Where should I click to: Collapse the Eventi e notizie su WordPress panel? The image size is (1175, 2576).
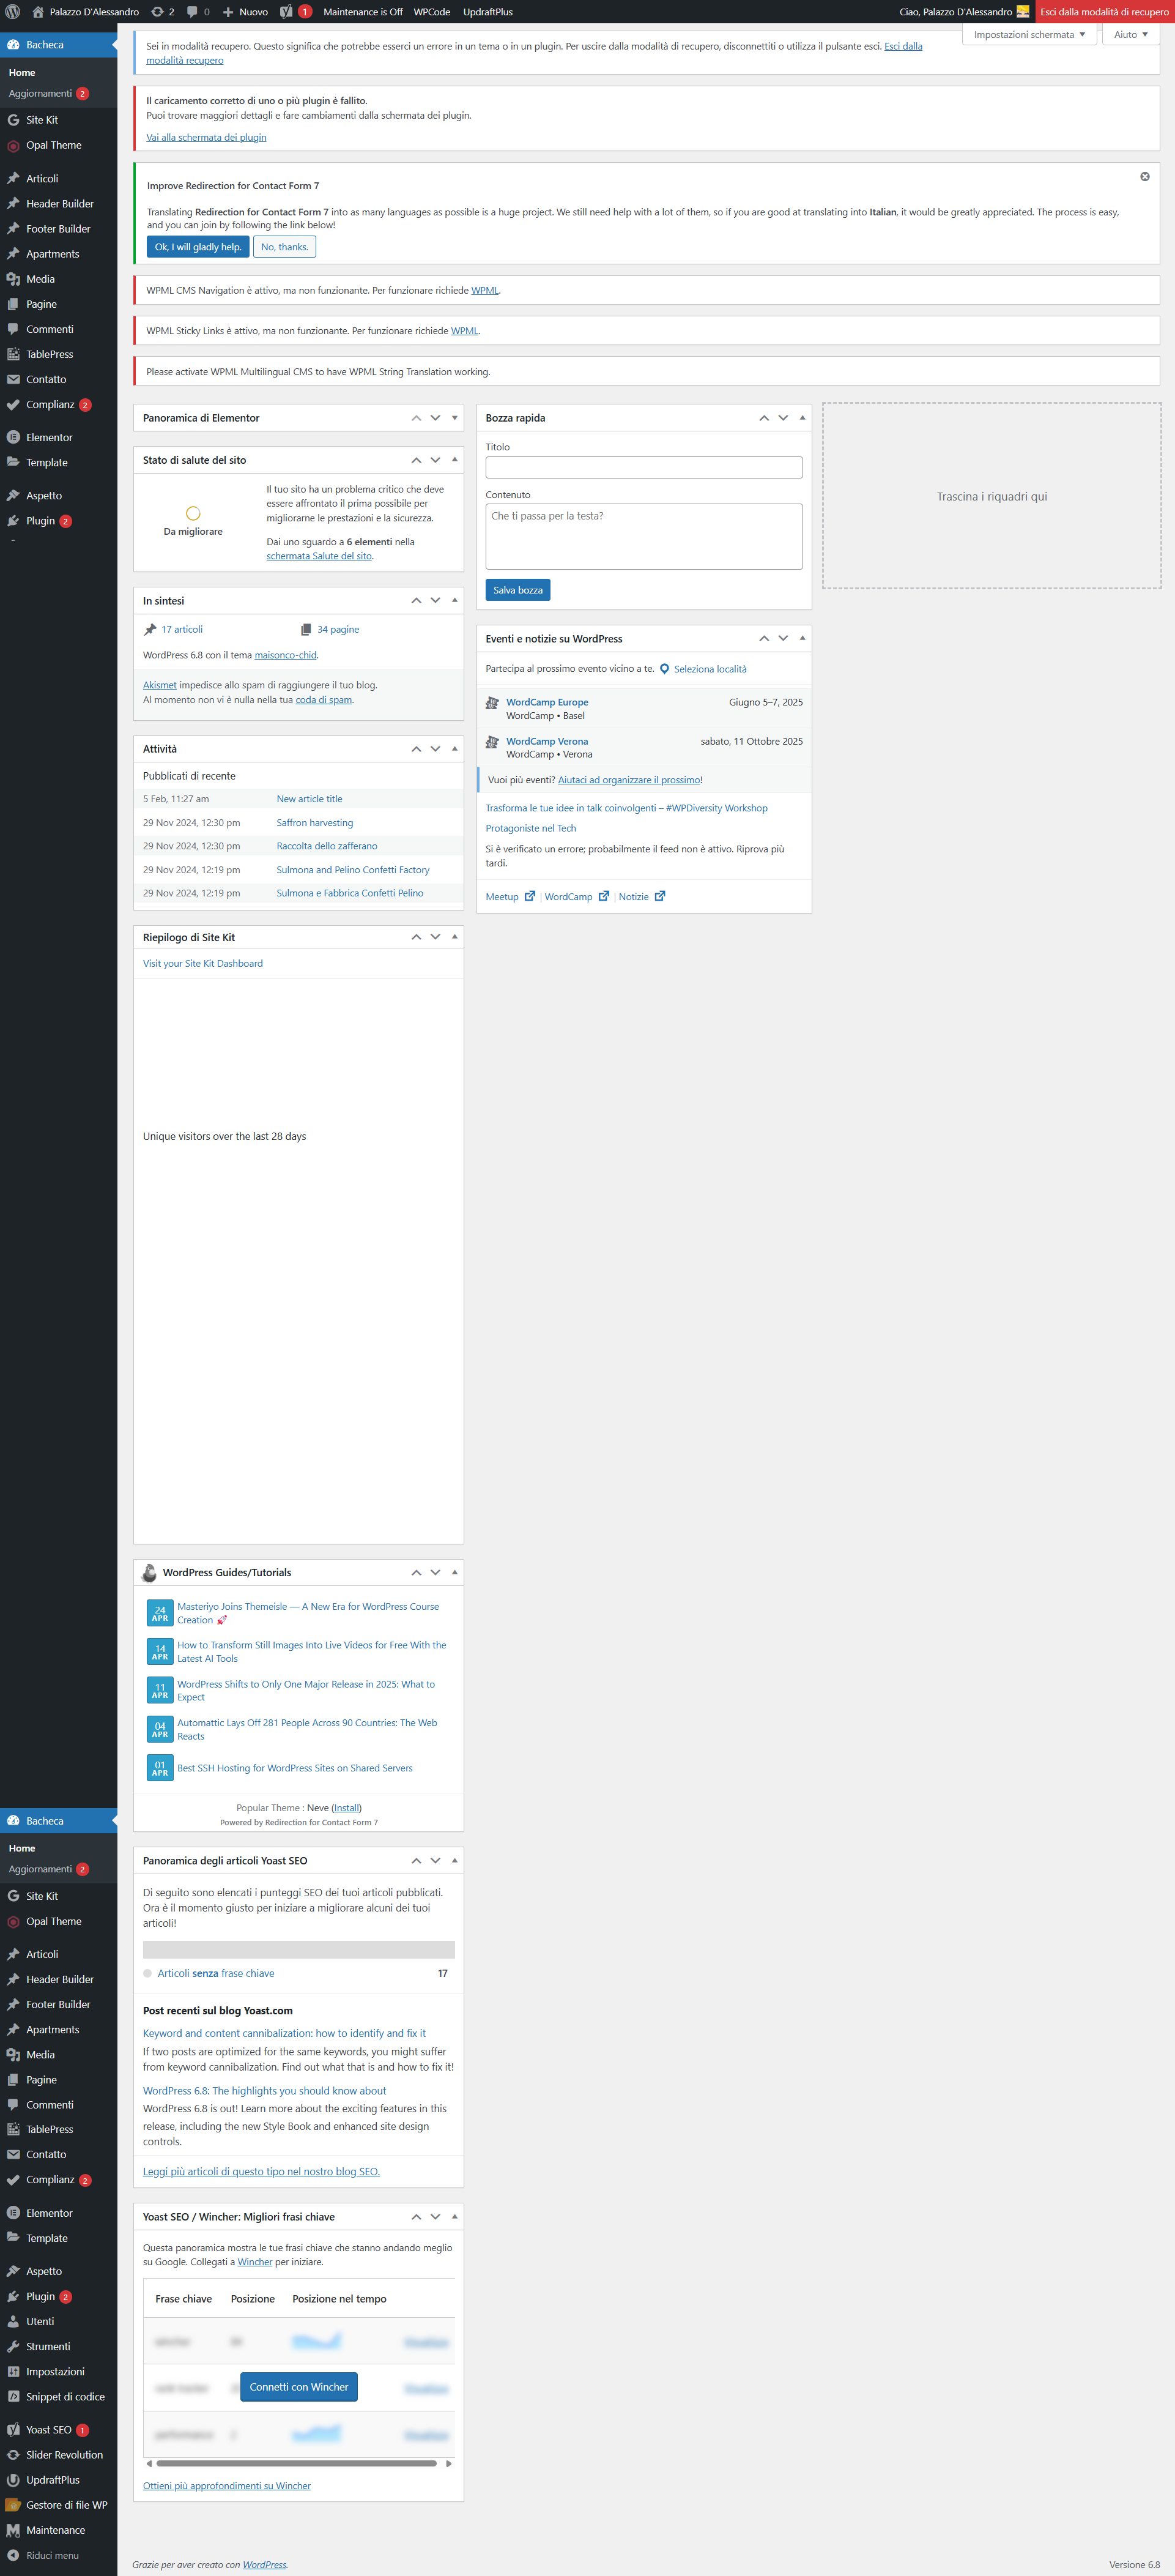802,638
